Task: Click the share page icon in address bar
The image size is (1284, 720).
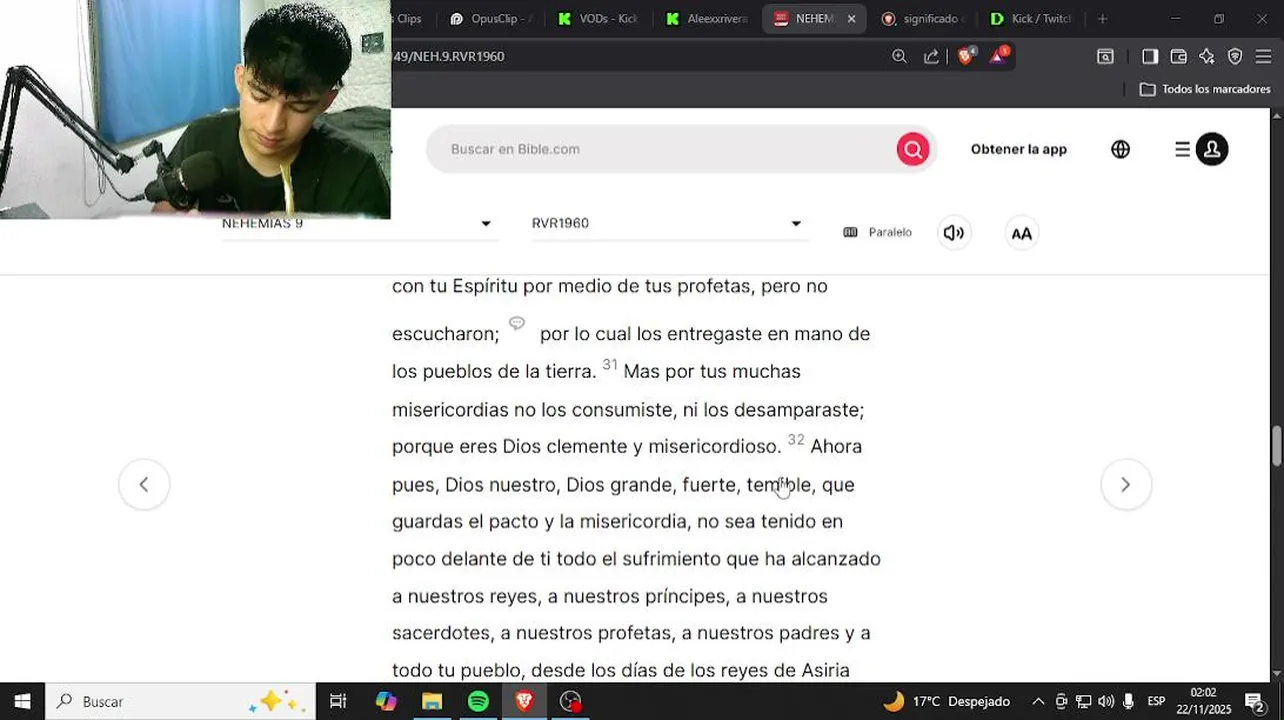Action: pyautogui.click(x=931, y=56)
